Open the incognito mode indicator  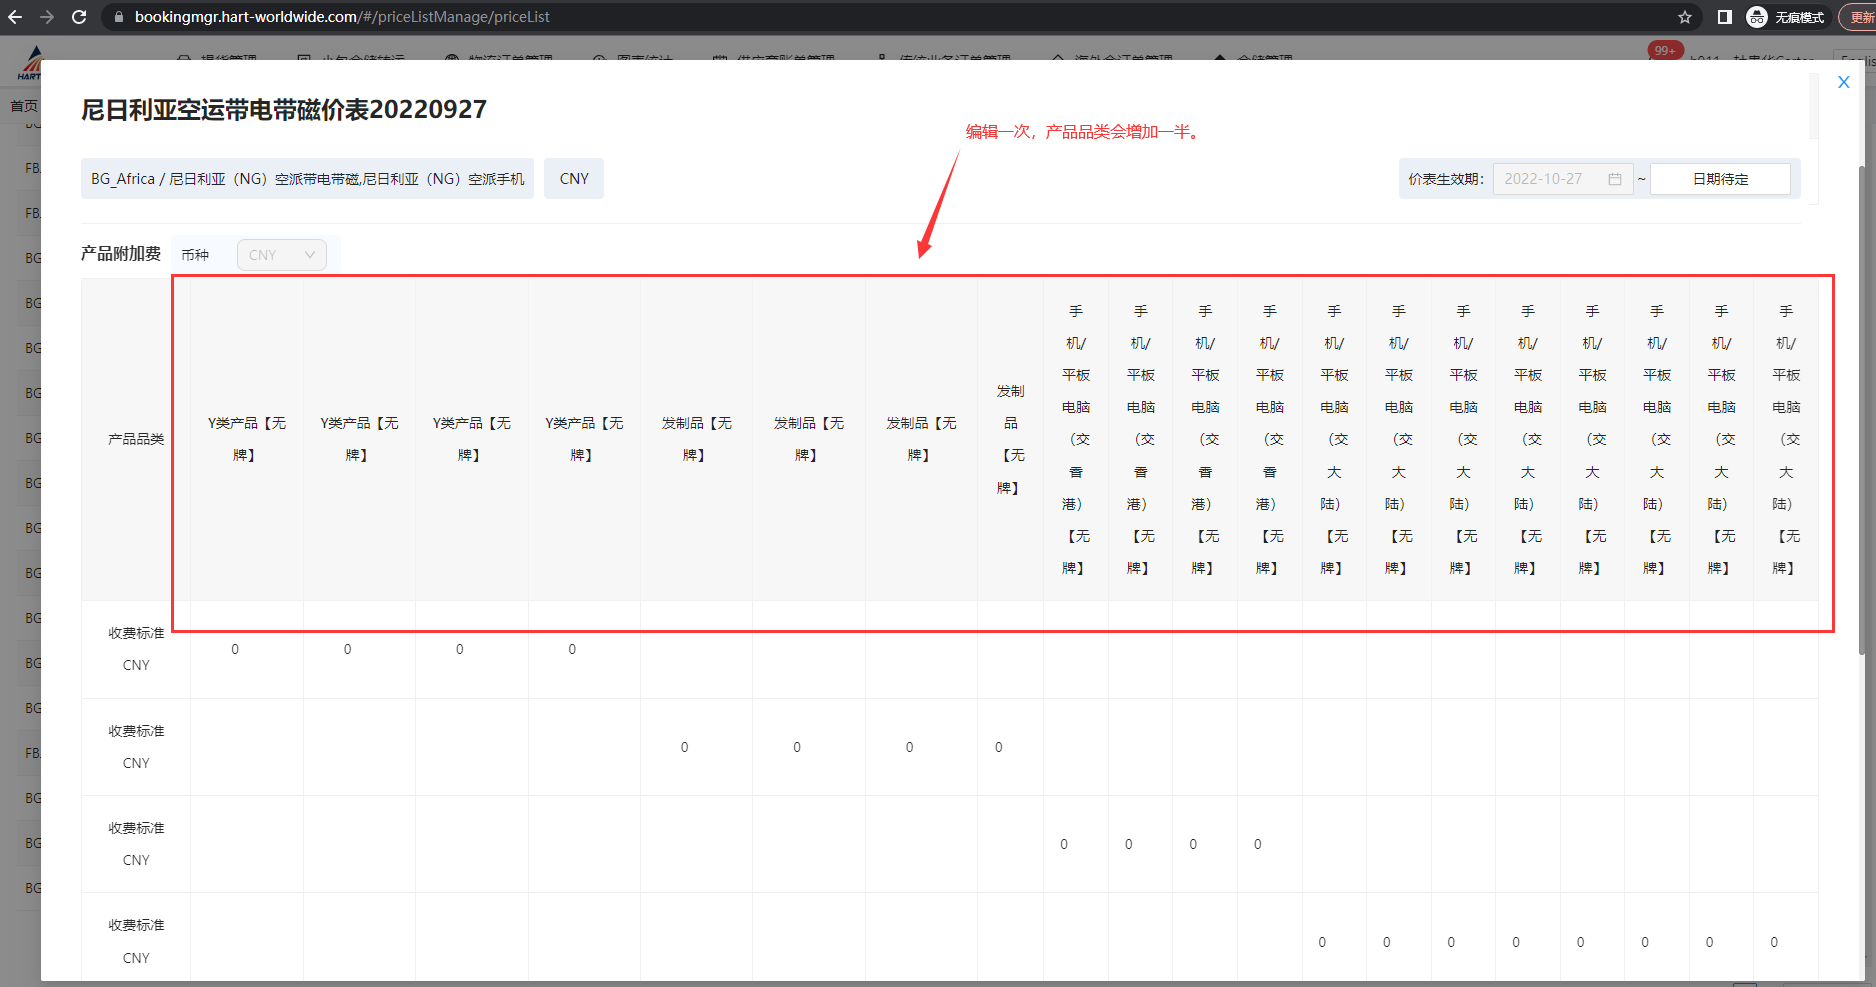pyautogui.click(x=1786, y=17)
